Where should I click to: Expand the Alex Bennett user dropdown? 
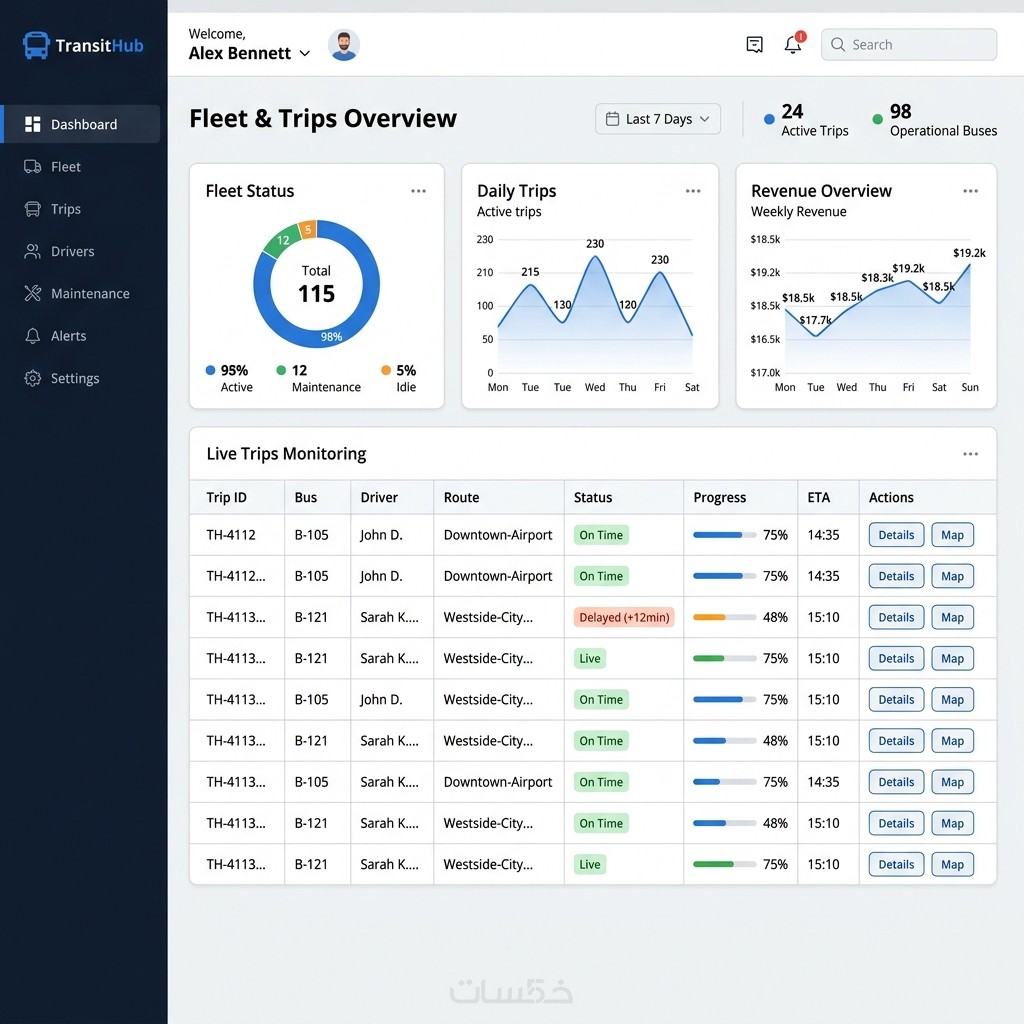[304, 54]
